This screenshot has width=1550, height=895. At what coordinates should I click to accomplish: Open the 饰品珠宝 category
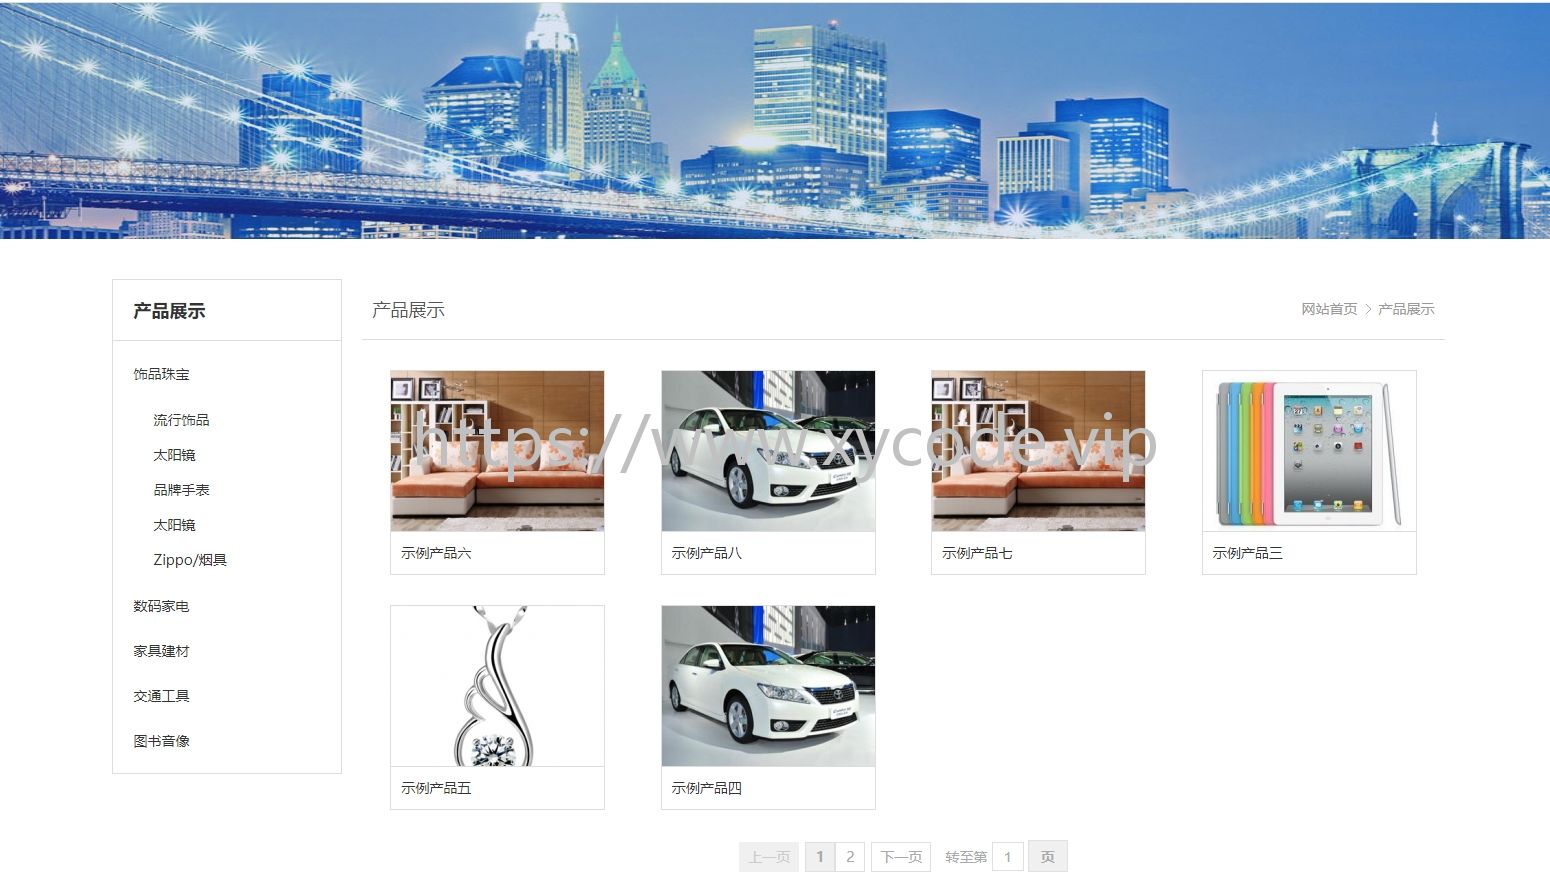pos(161,374)
